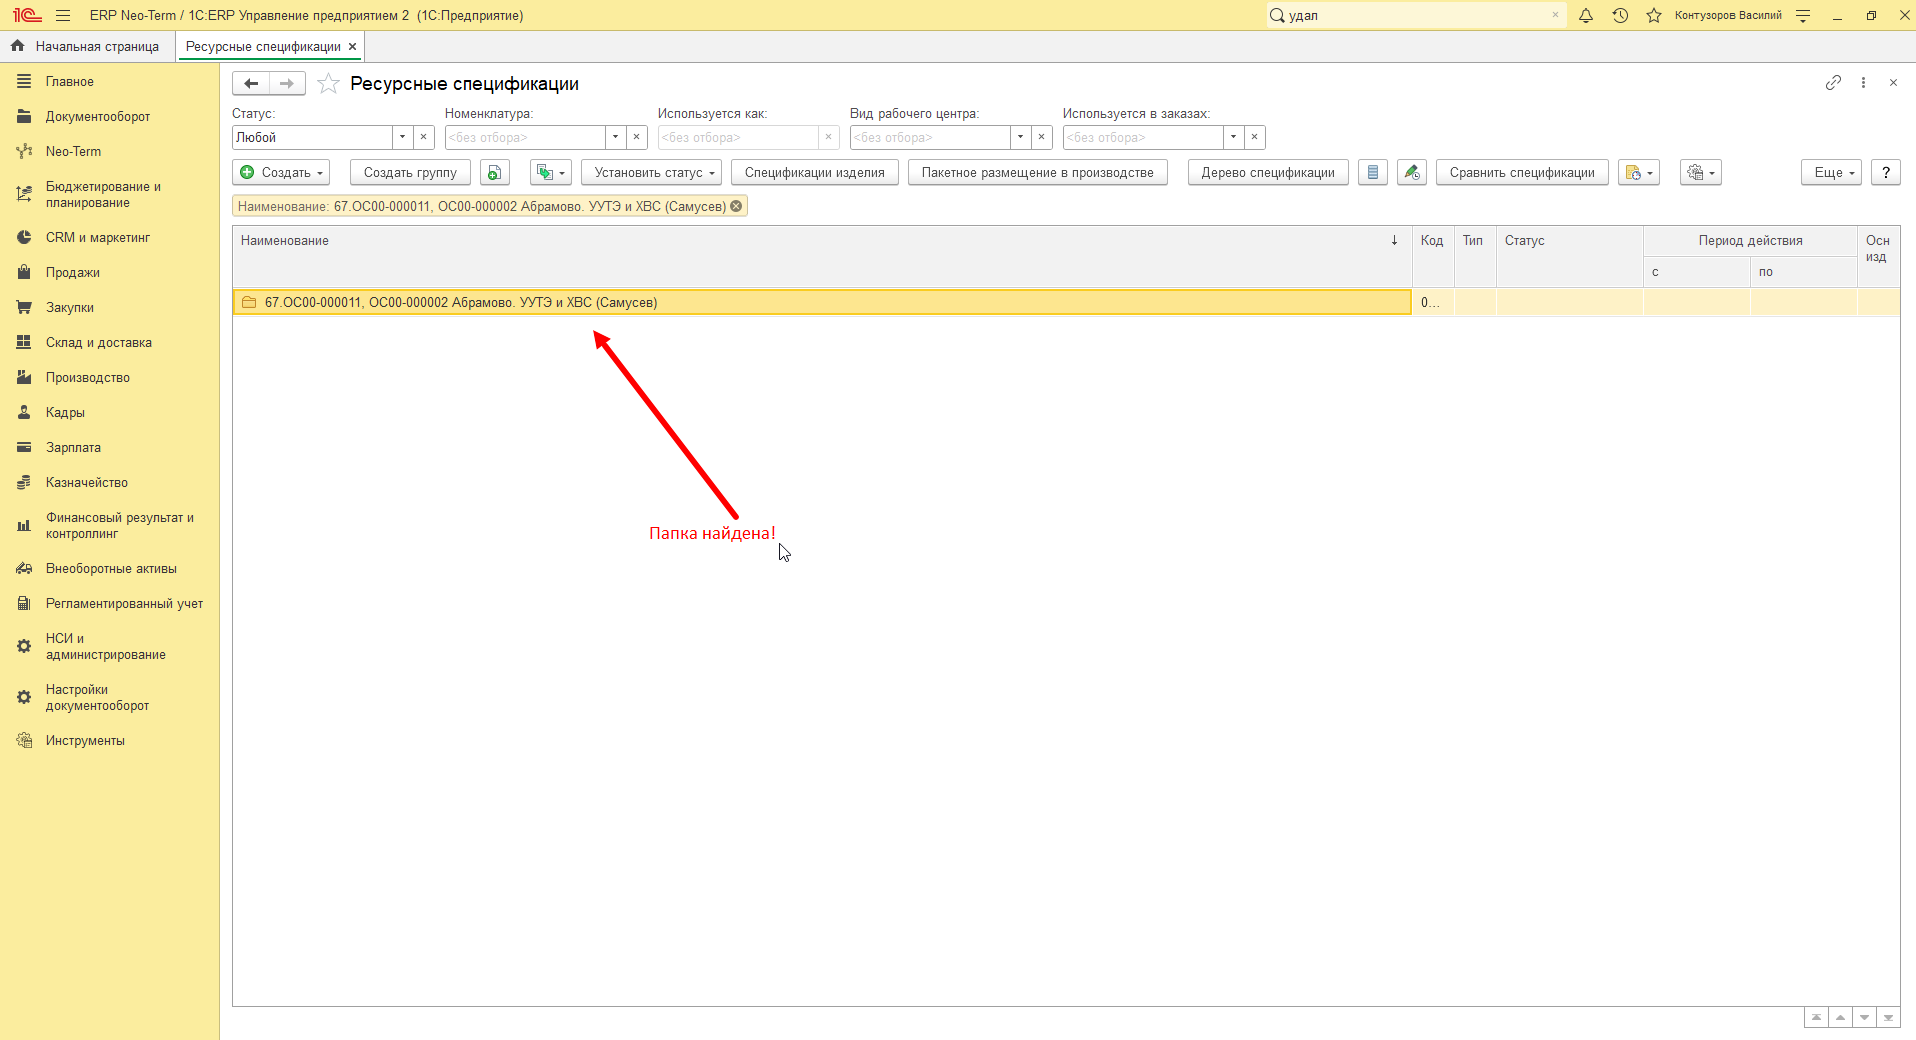Copy specification icon button
This screenshot has height=1040, width=1916.
tap(494, 172)
